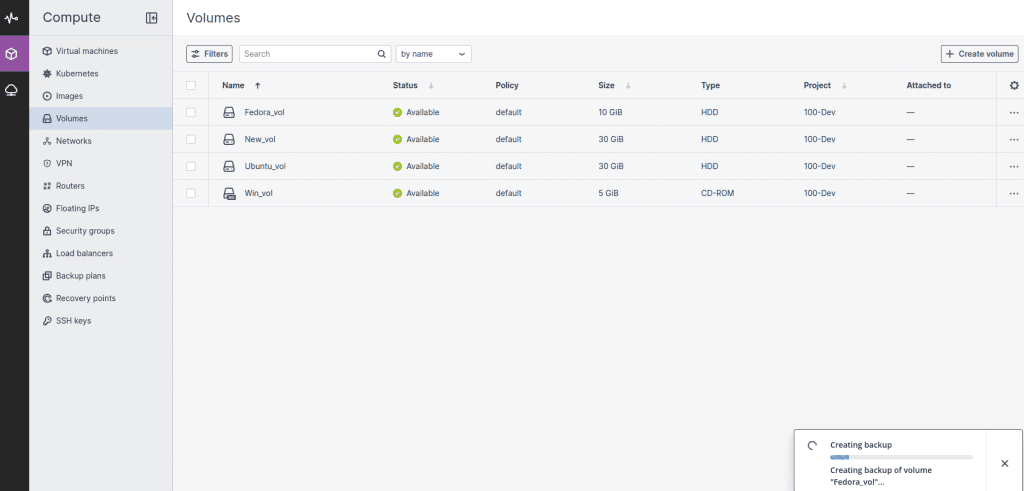1024x491 pixels.
Task: Open the monitoring pulse icon in left rail
Action: pos(11,18)
